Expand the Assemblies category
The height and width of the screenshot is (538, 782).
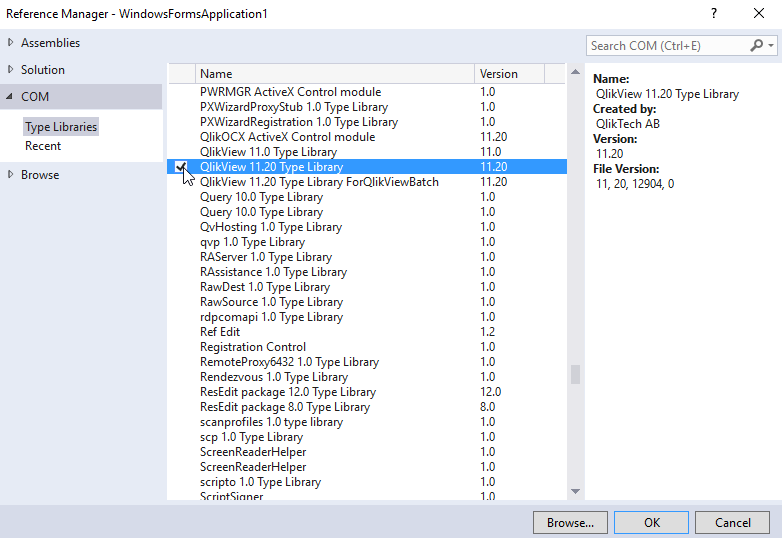coord(10,43)
